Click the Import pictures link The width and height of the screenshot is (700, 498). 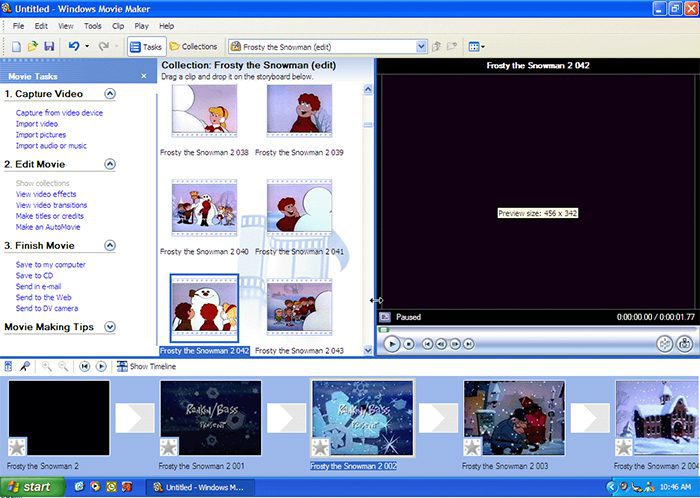pyautogui.click(x=41, y=135)
